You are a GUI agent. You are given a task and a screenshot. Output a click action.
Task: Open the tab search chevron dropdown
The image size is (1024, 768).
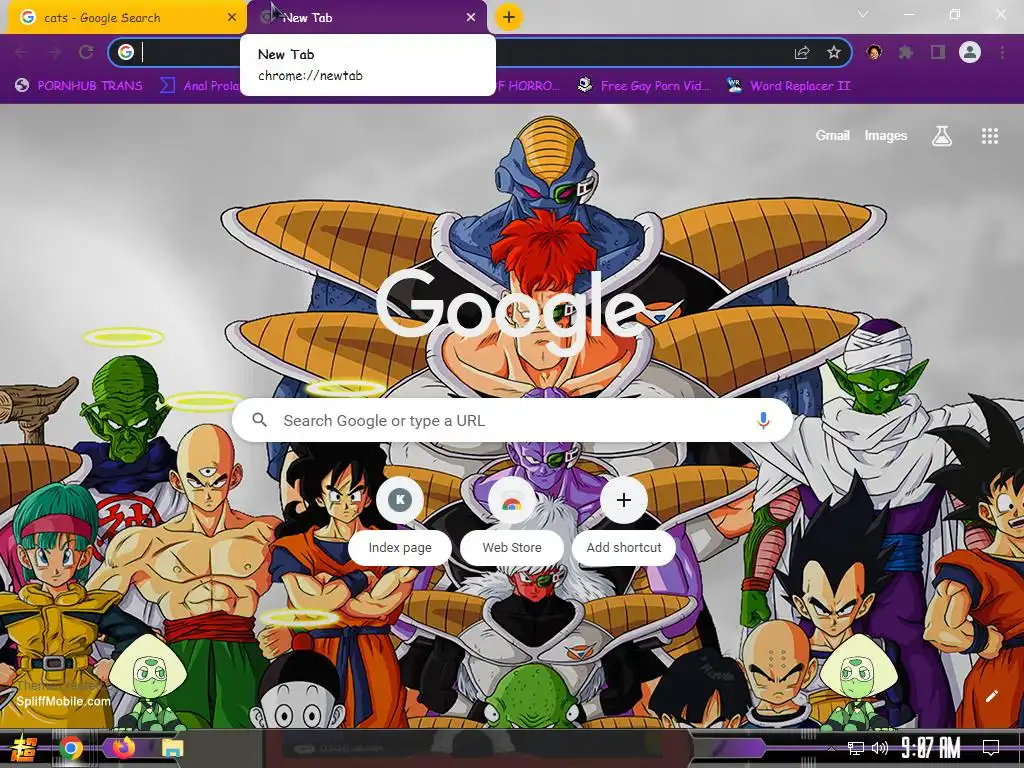tap(863, 14)
